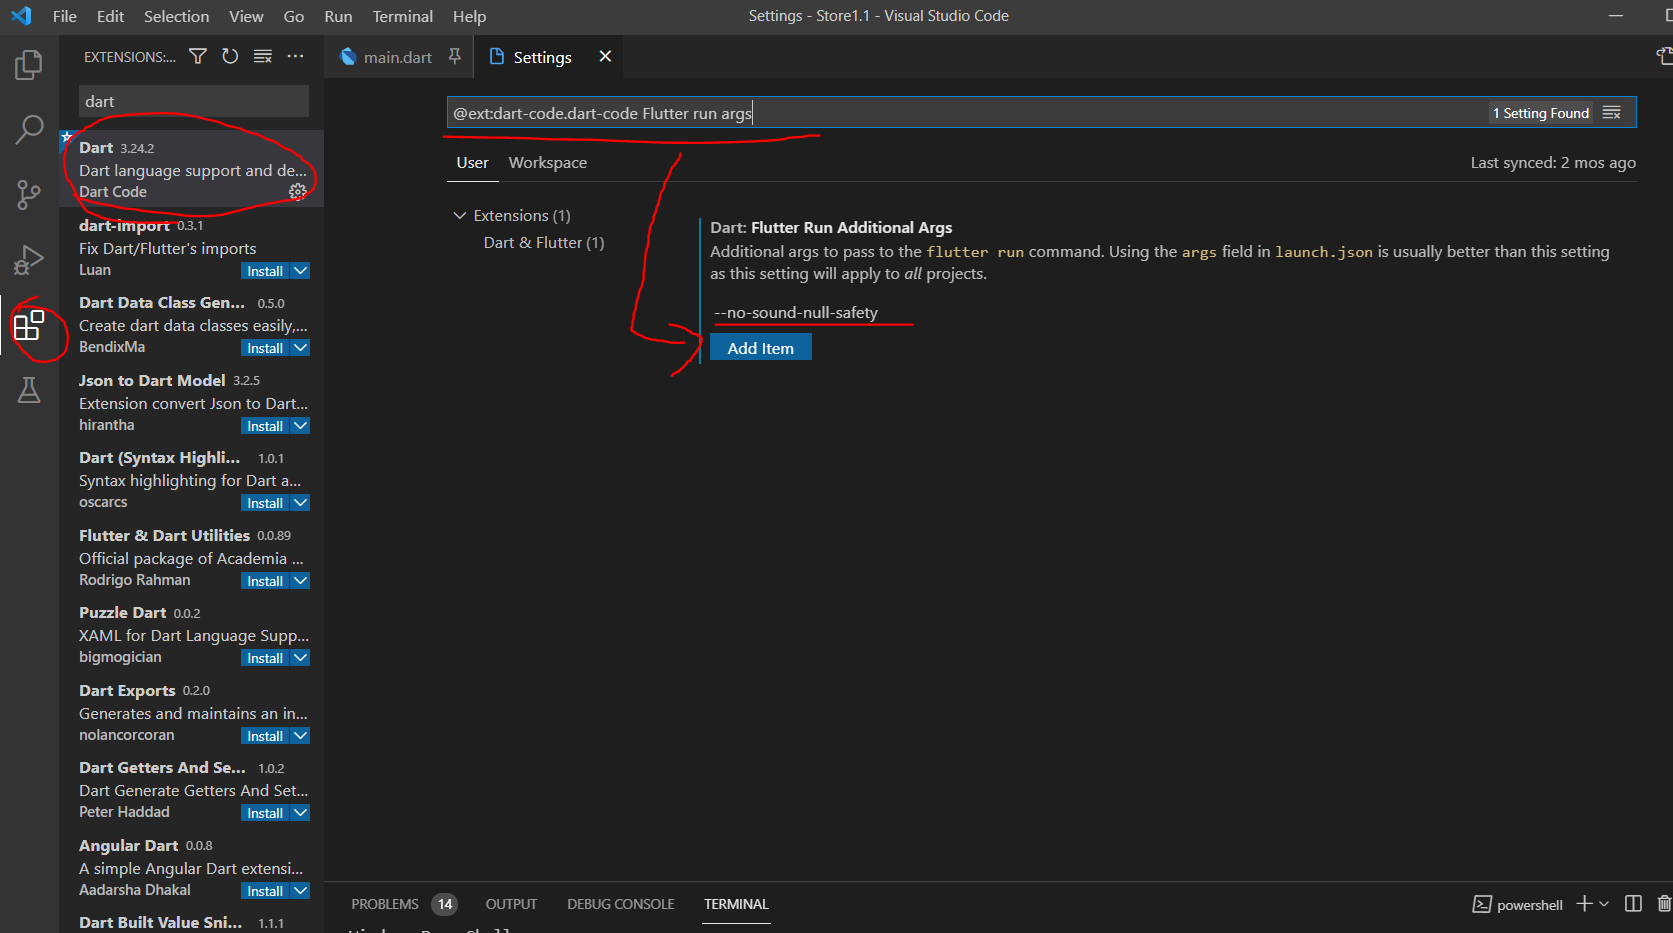This screenshot has width=1673, height=933.
Task: Click the VS Code logo icon
Action: pos(21,16)
